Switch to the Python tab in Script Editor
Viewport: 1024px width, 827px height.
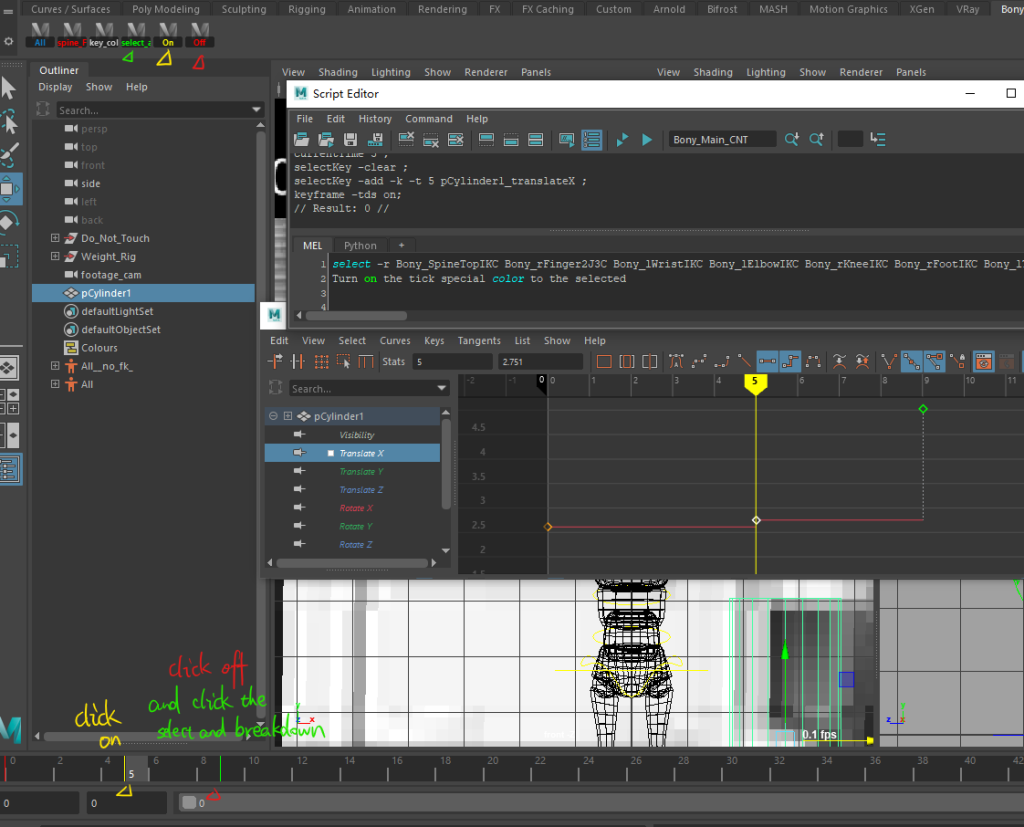360,246
